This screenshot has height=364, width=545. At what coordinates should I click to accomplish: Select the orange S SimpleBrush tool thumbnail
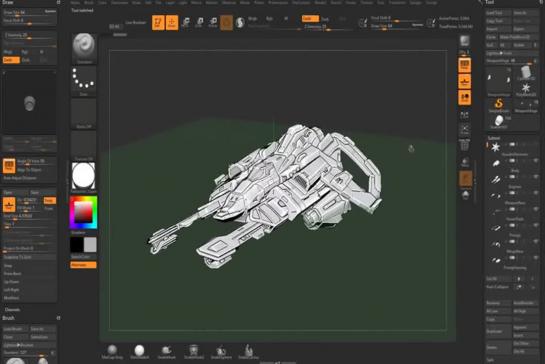point(499,105)
